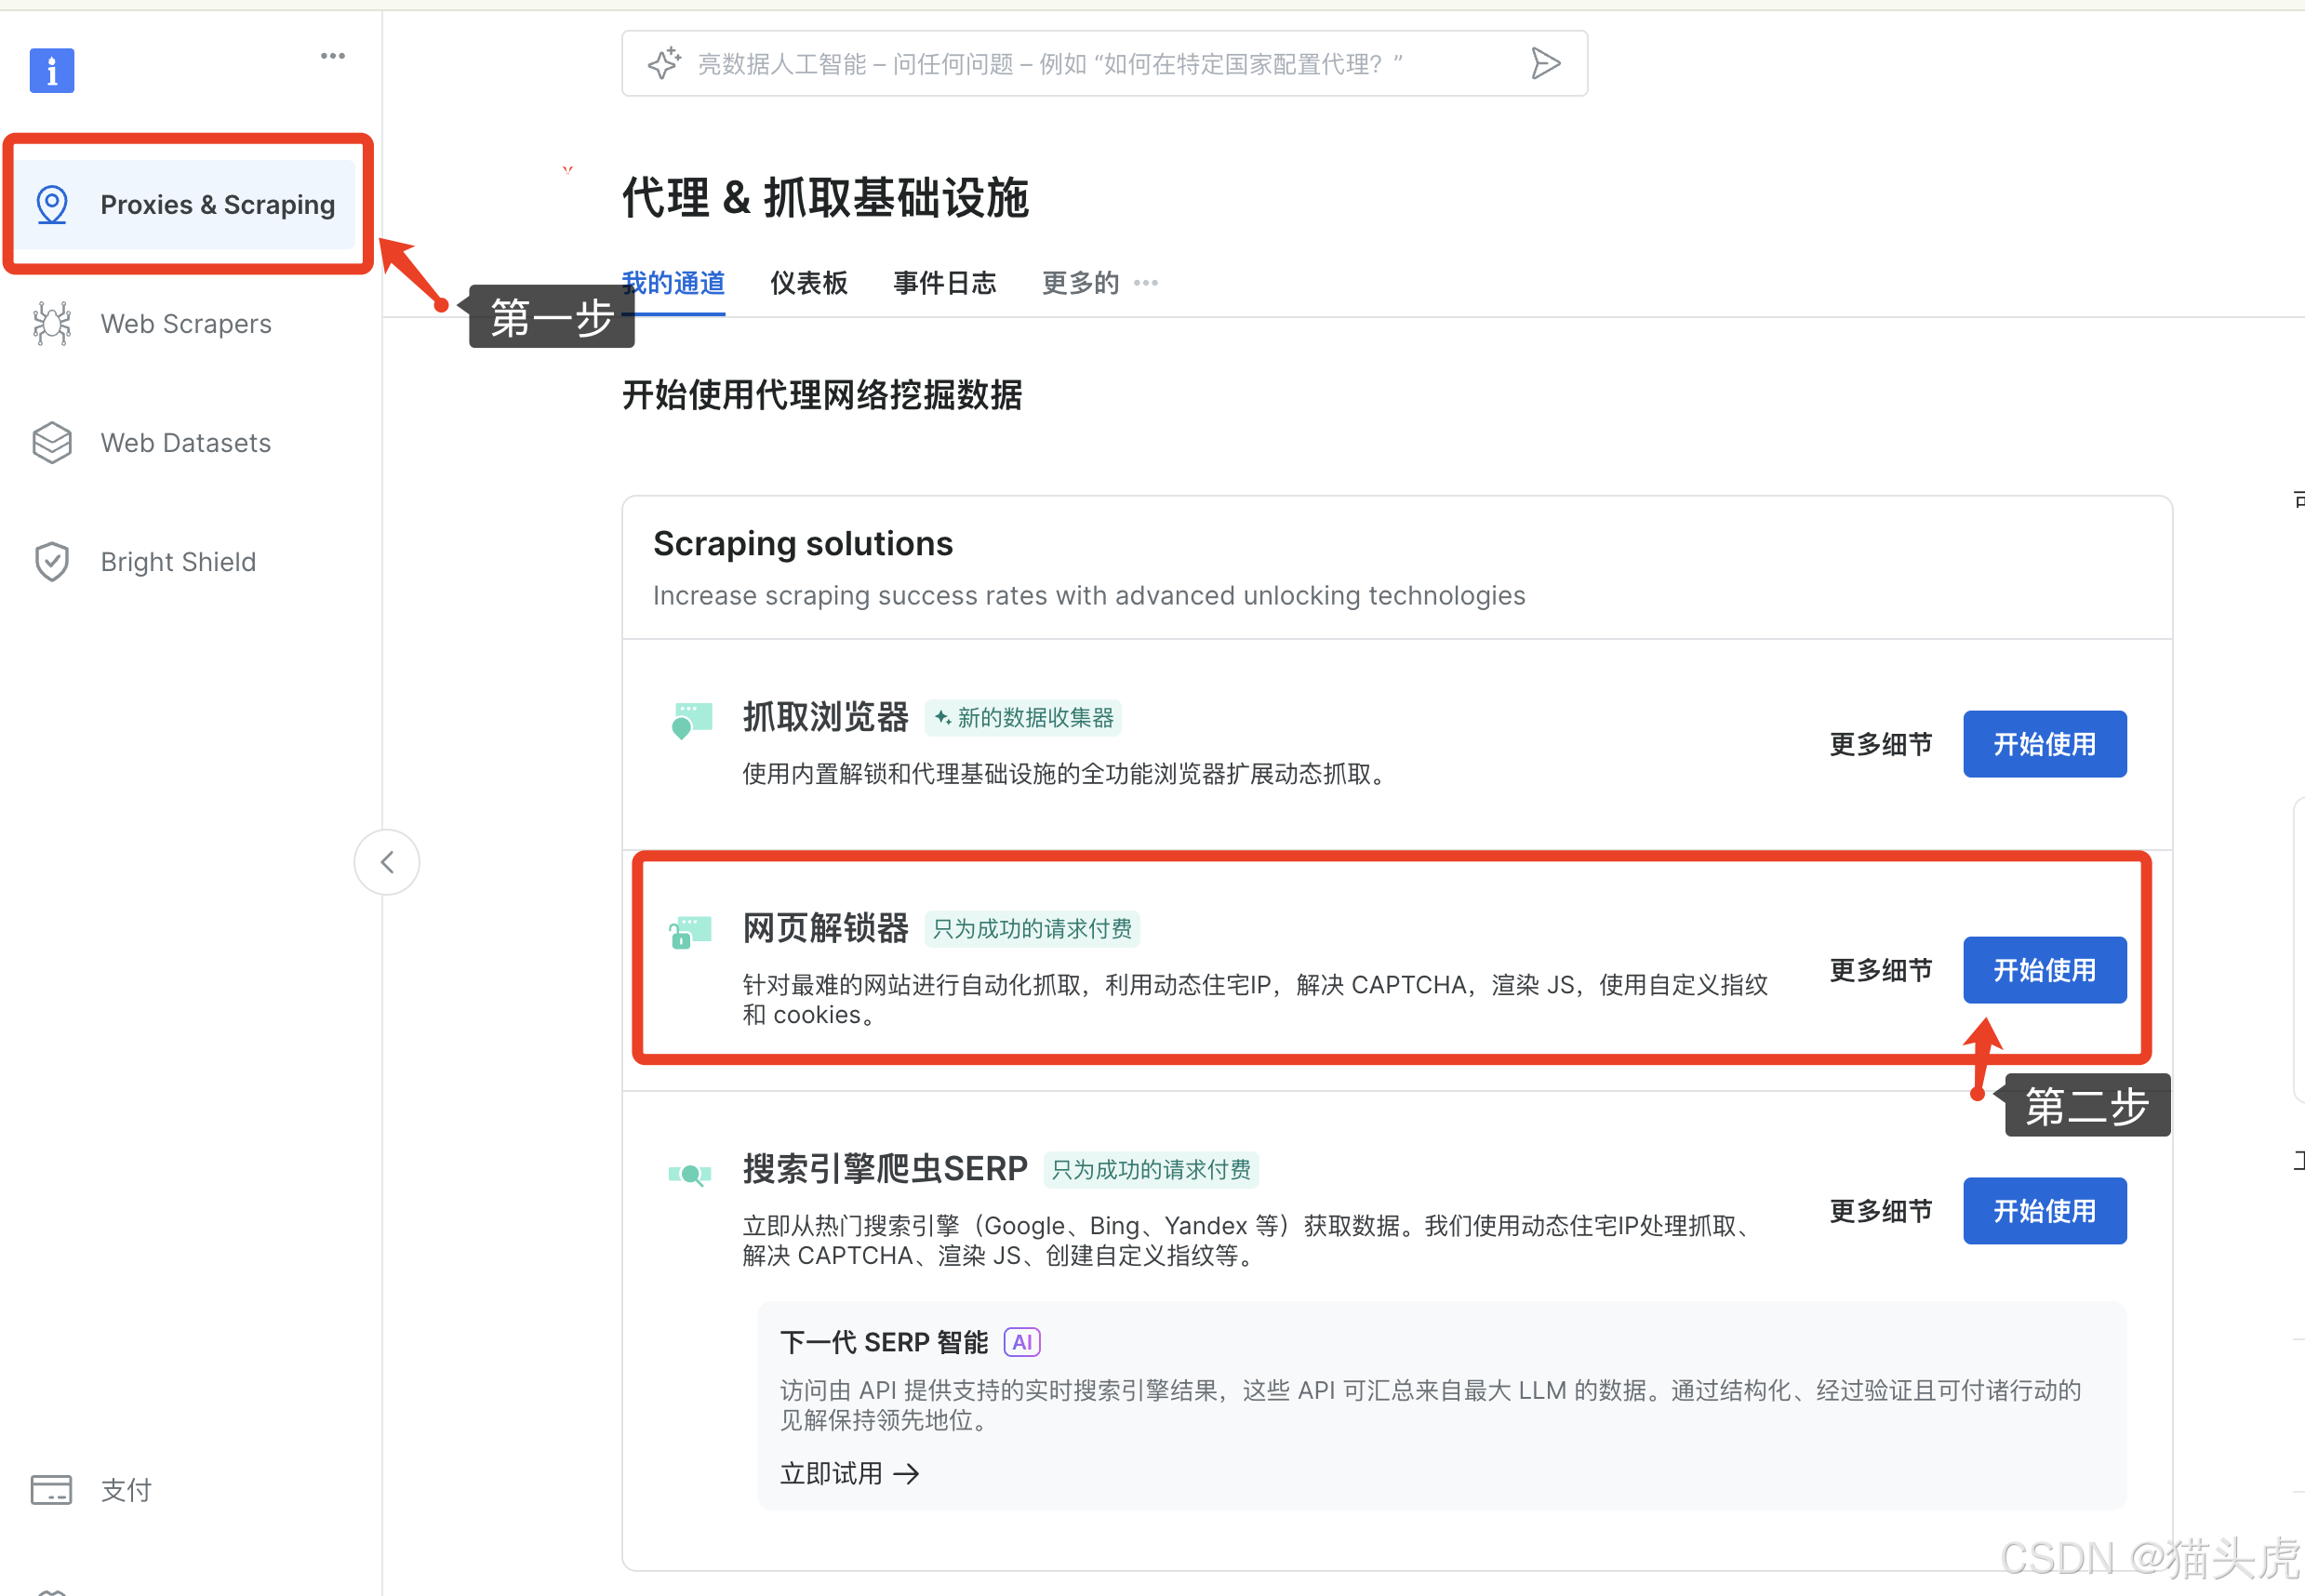2305x1596 pixels.
Task: Click the 支付 payment card icon
Action: (x=52, y=1489)
